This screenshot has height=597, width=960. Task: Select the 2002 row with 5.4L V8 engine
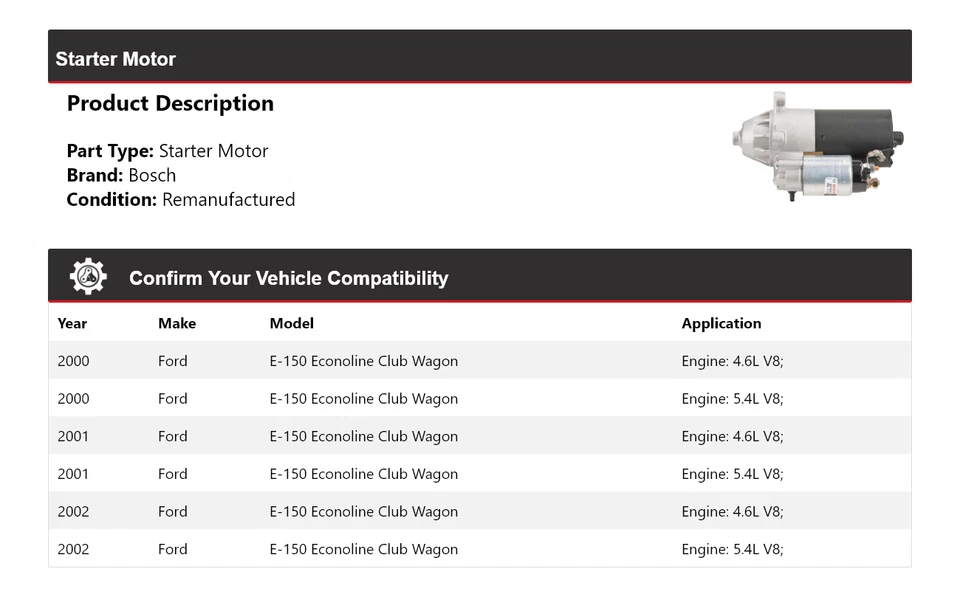click(479, 549)
